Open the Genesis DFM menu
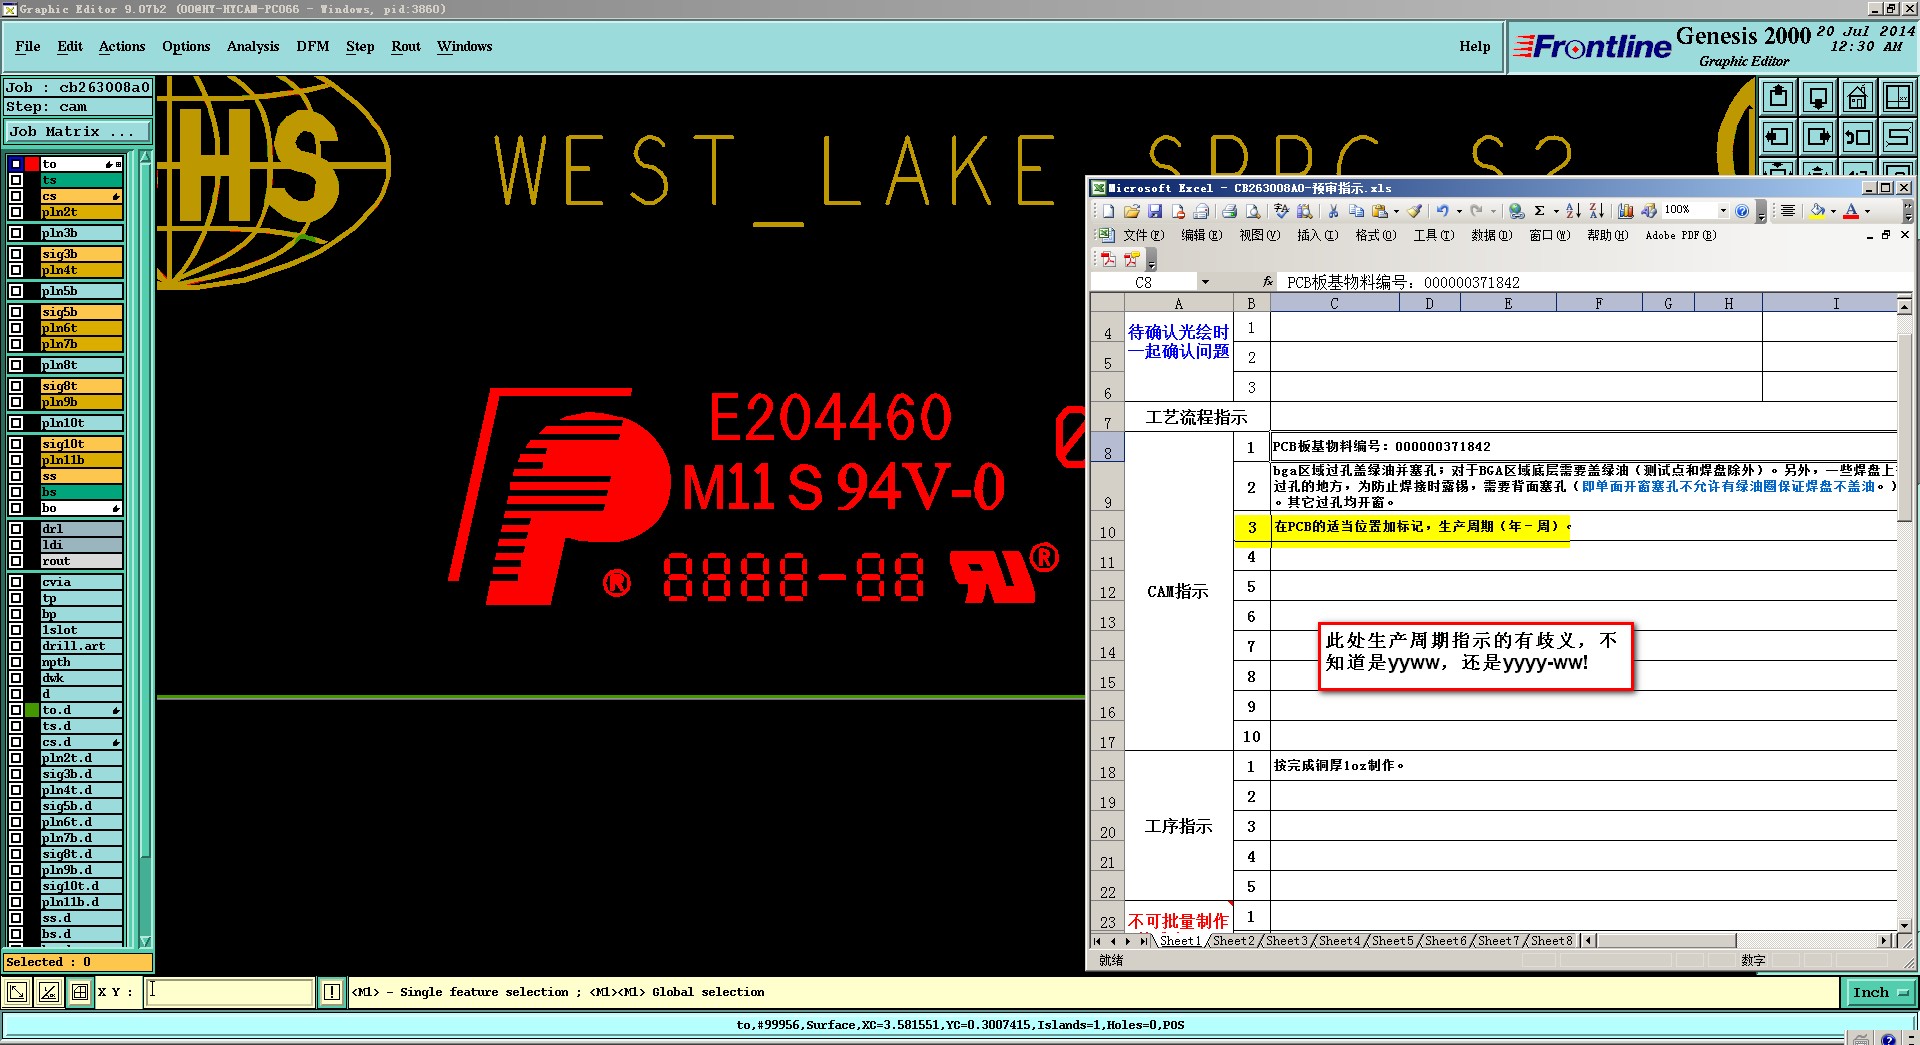 [313, 46]
